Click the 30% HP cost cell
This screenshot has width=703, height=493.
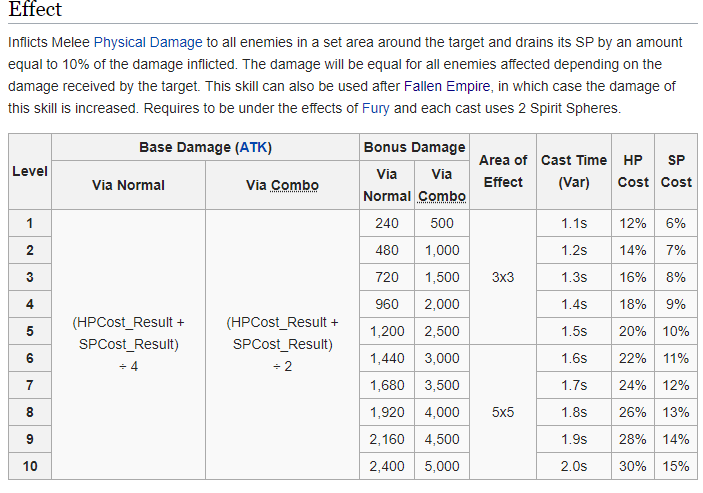click(x=633, y=466)
